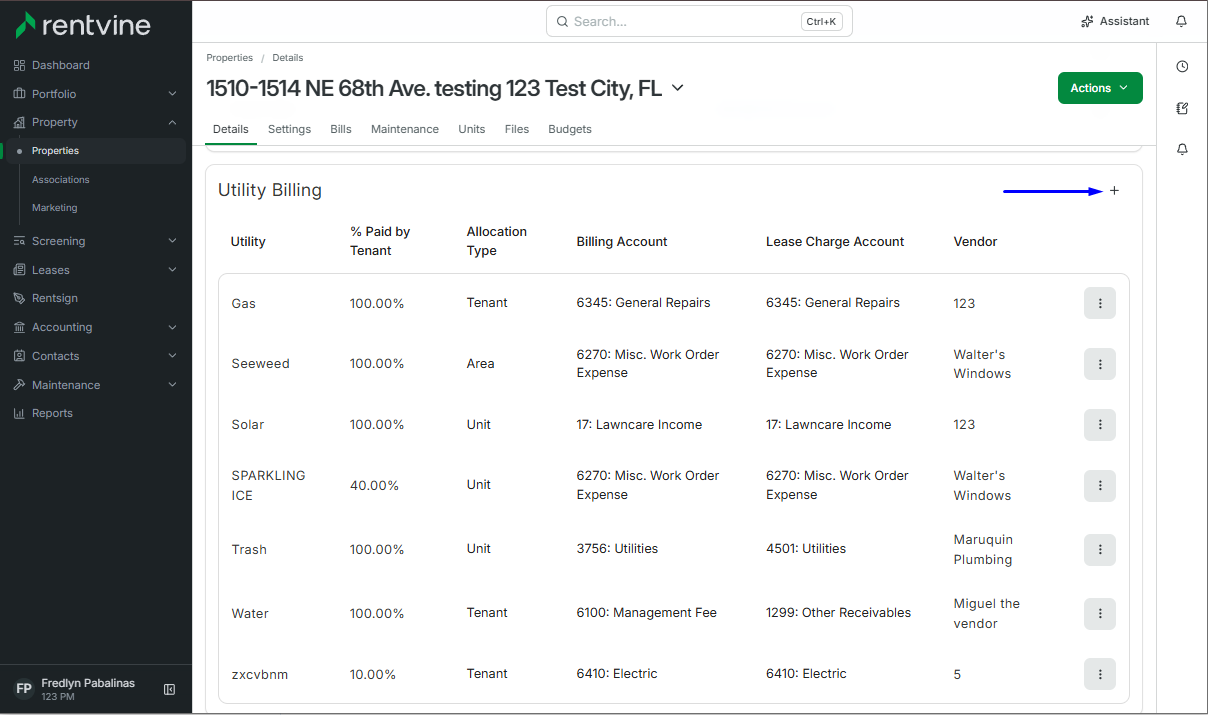1208x715 pixels.
Task: Open Associations in the sidebar submenu
Action: [x=61, y=180]
